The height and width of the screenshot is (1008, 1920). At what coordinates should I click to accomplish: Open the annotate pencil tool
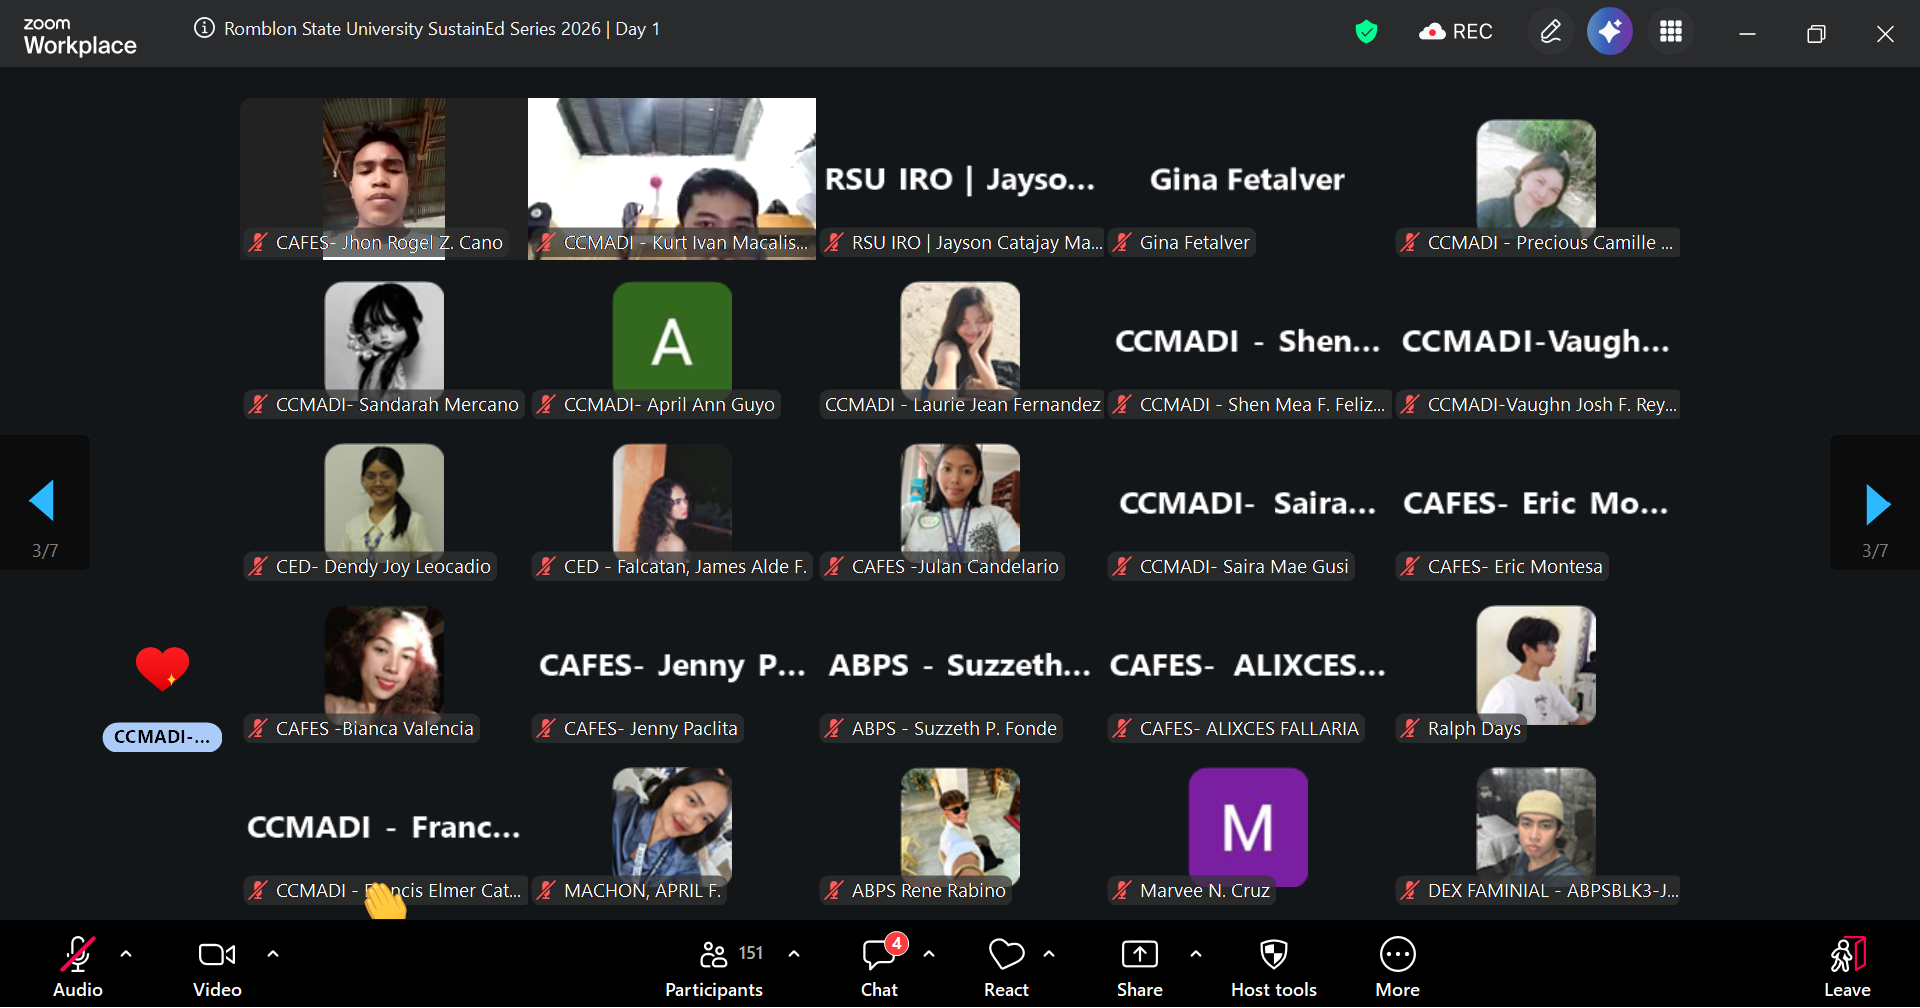[x=1550, y=32]
